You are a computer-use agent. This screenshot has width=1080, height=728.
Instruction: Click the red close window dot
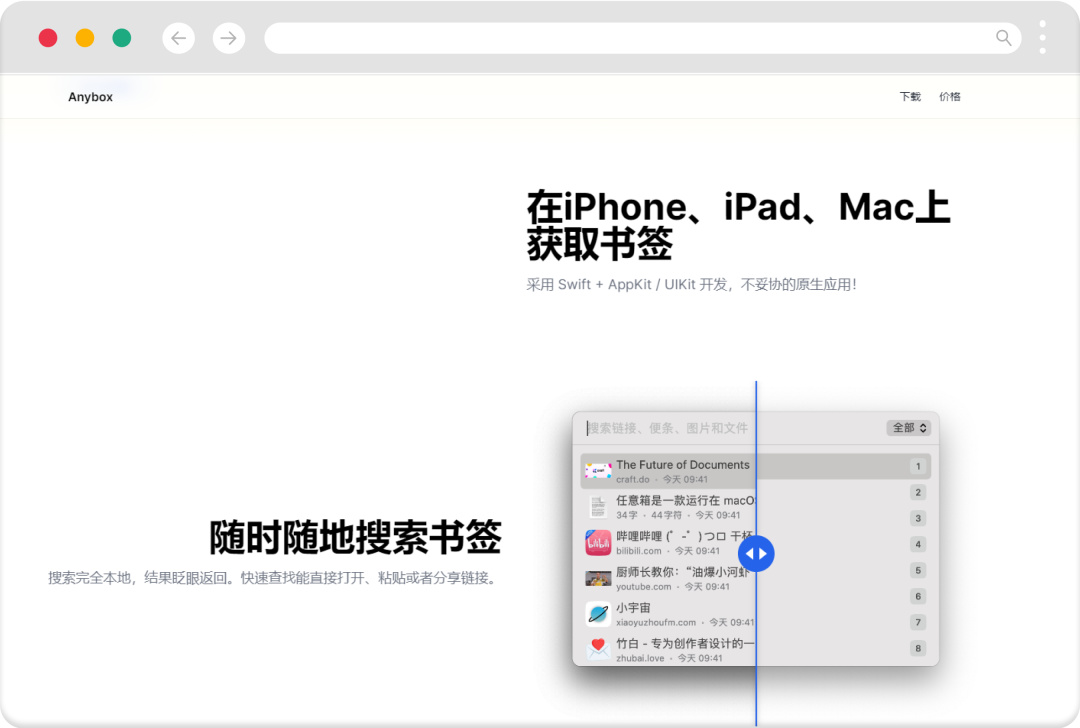(x=48, y=38)
